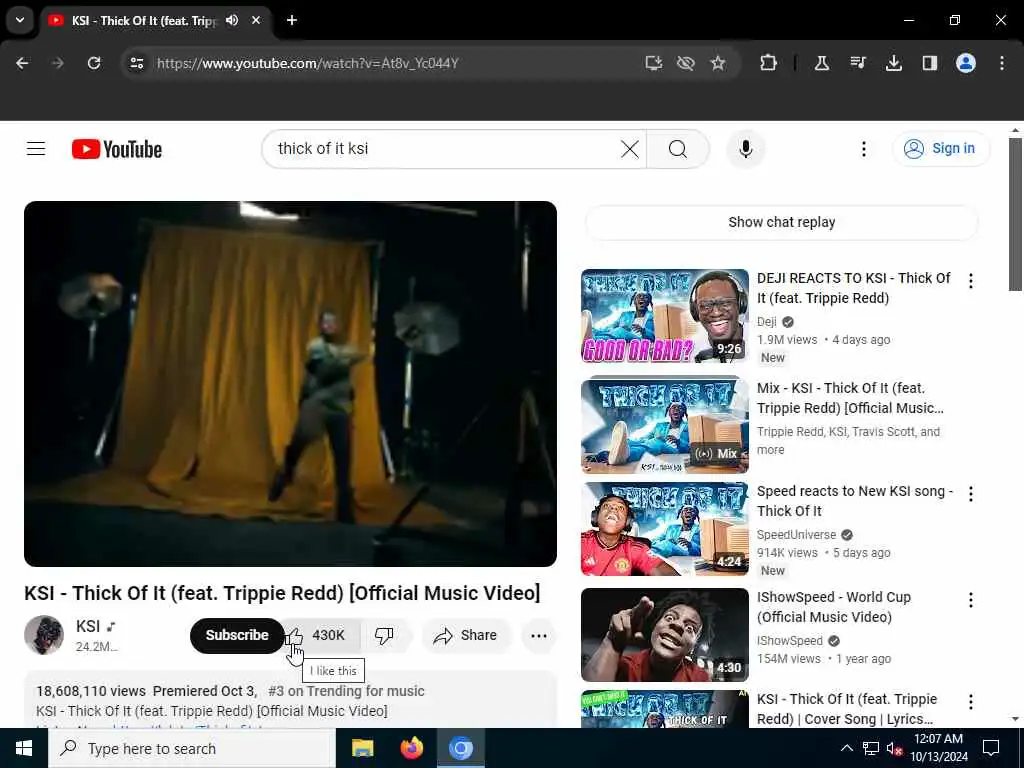
Task: Open Firefox from the taskbar
Action: click(x=411, y=748)
